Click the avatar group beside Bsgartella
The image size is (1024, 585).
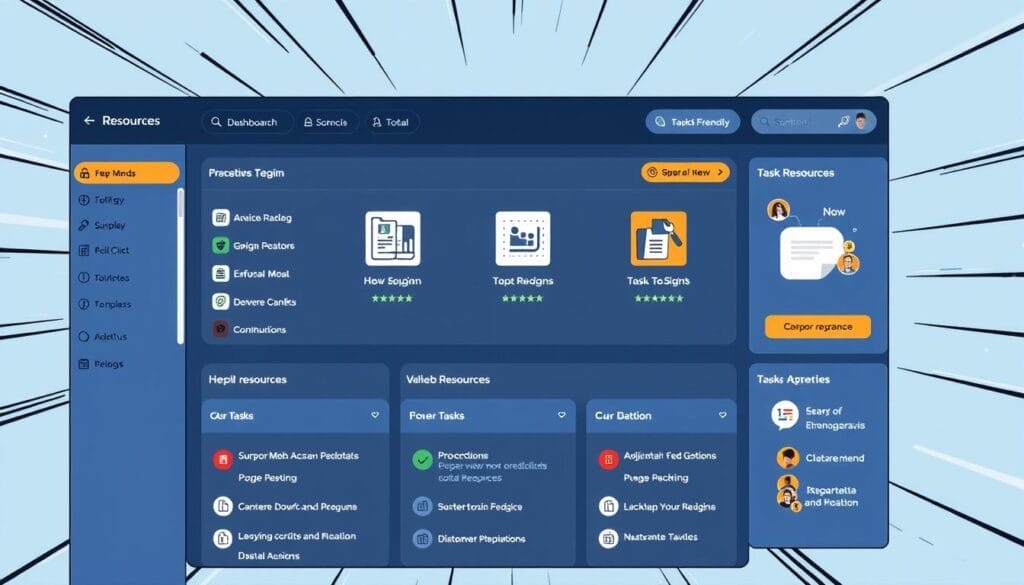[x=788, y=494]
